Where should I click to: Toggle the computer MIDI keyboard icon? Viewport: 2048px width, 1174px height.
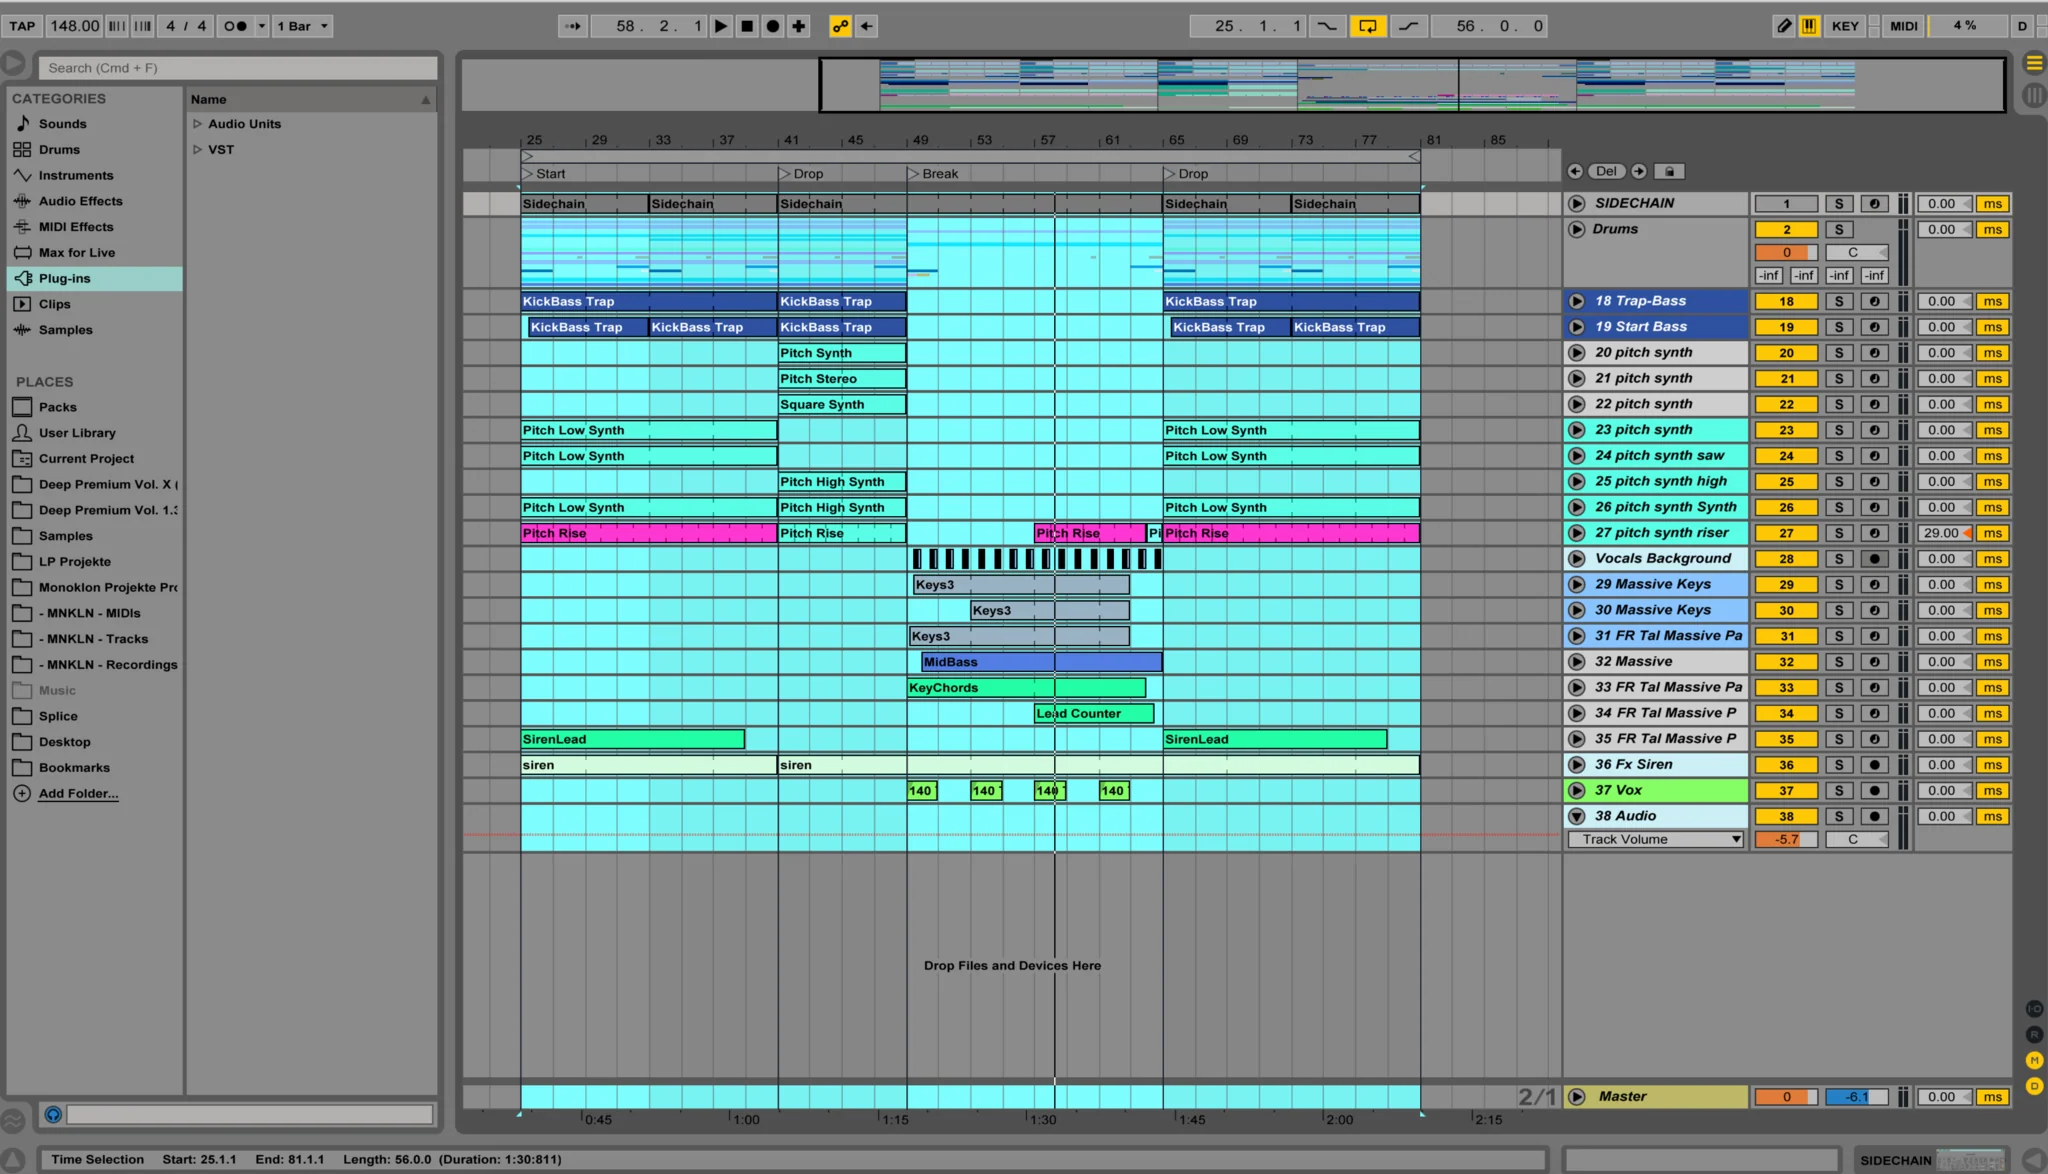click(1809, 26)
